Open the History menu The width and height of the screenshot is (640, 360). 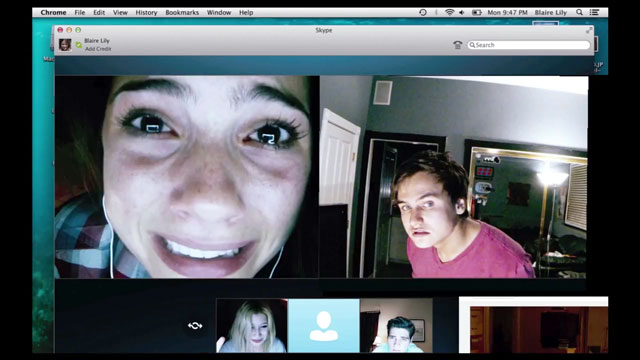pyautogui.click(x=146, y=13)
